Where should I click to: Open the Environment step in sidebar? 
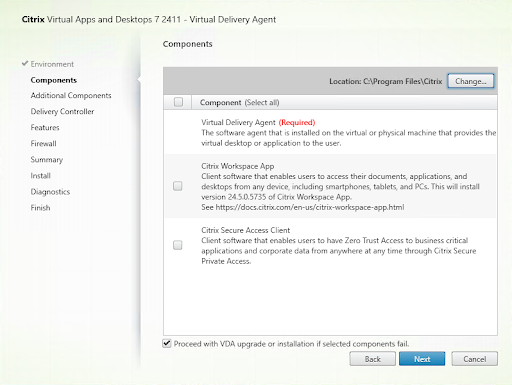tap(52, 64)
